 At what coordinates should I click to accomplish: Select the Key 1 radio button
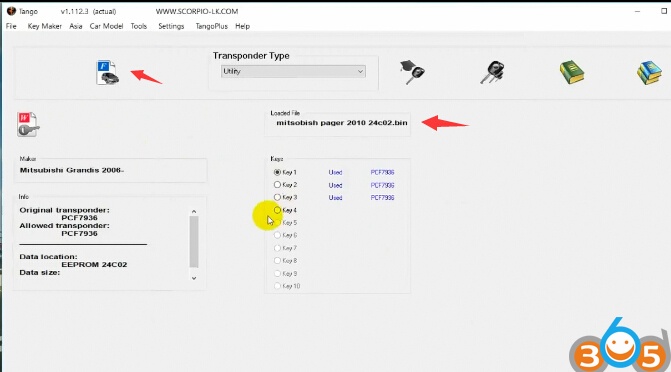point(277,172)
